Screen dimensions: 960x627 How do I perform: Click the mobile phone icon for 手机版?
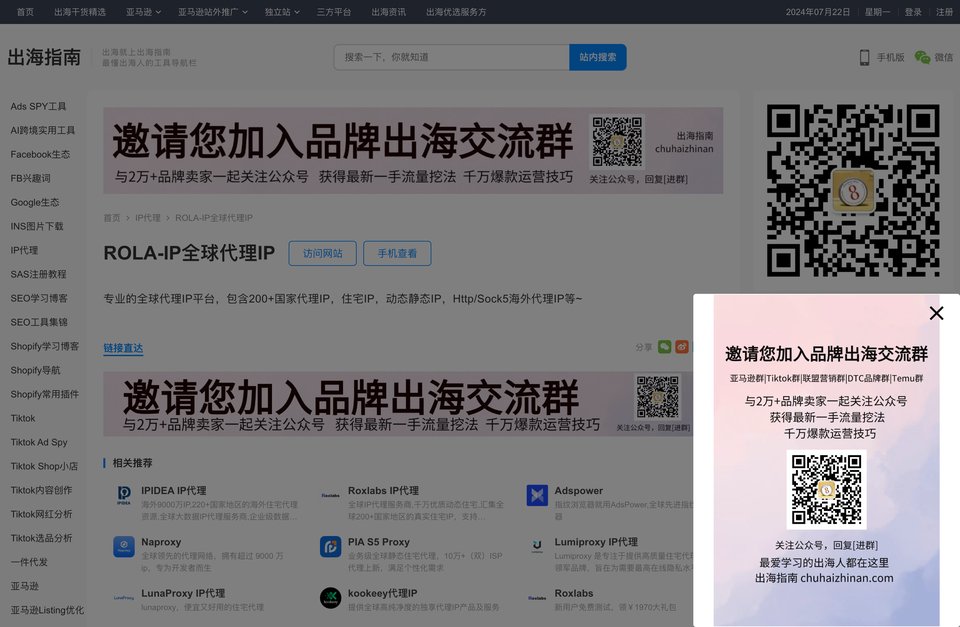(864, 58)
